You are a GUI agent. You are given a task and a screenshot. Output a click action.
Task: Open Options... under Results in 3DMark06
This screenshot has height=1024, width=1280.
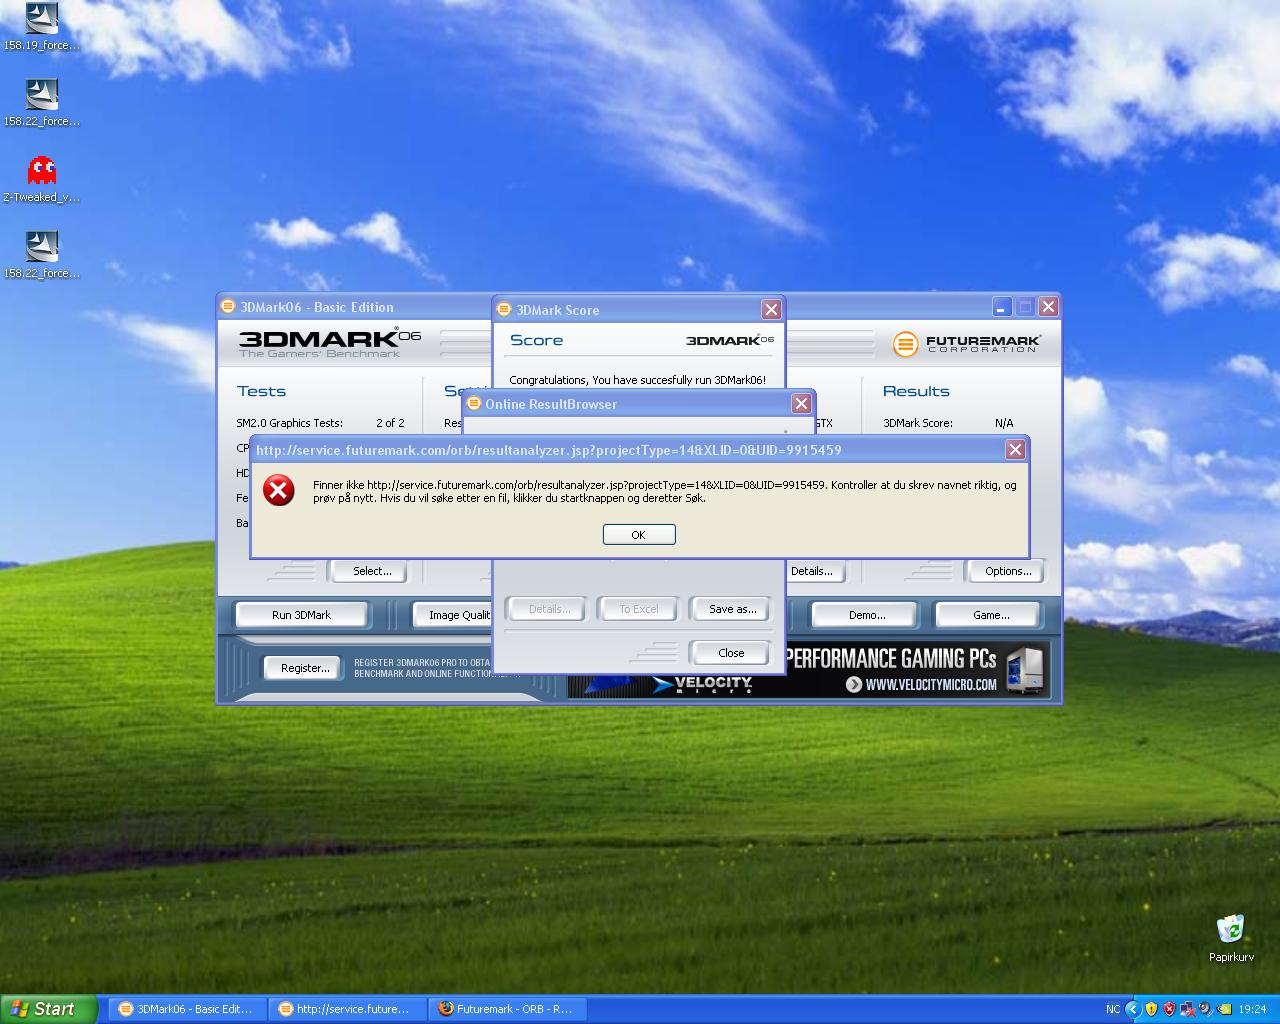(x=1008, y=571)
